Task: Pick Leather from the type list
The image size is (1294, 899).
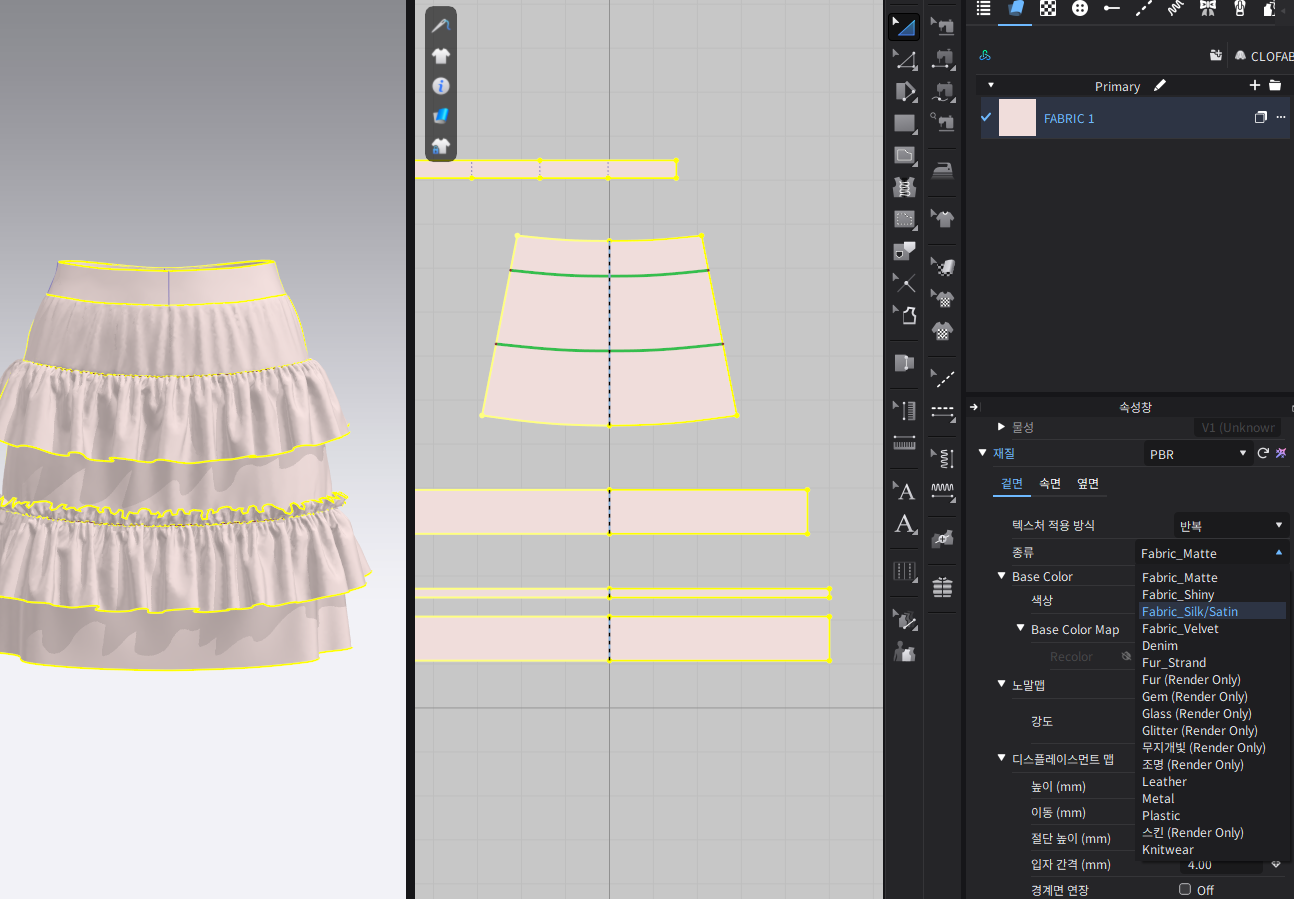Action: (x=1164, y=782)
